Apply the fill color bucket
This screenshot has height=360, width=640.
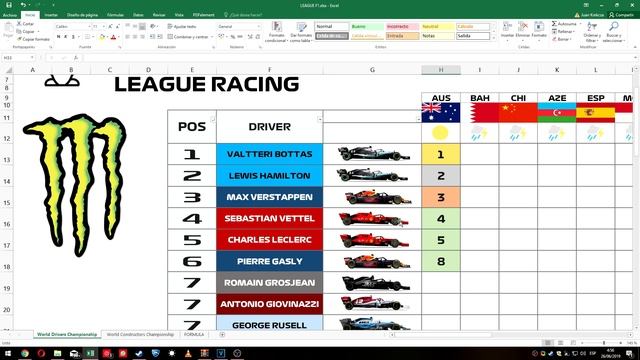102,37
